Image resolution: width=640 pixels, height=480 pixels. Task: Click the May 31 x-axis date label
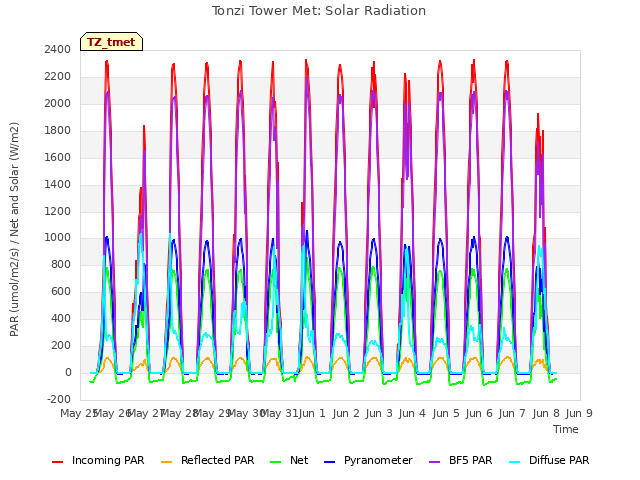tap(279, 413)
